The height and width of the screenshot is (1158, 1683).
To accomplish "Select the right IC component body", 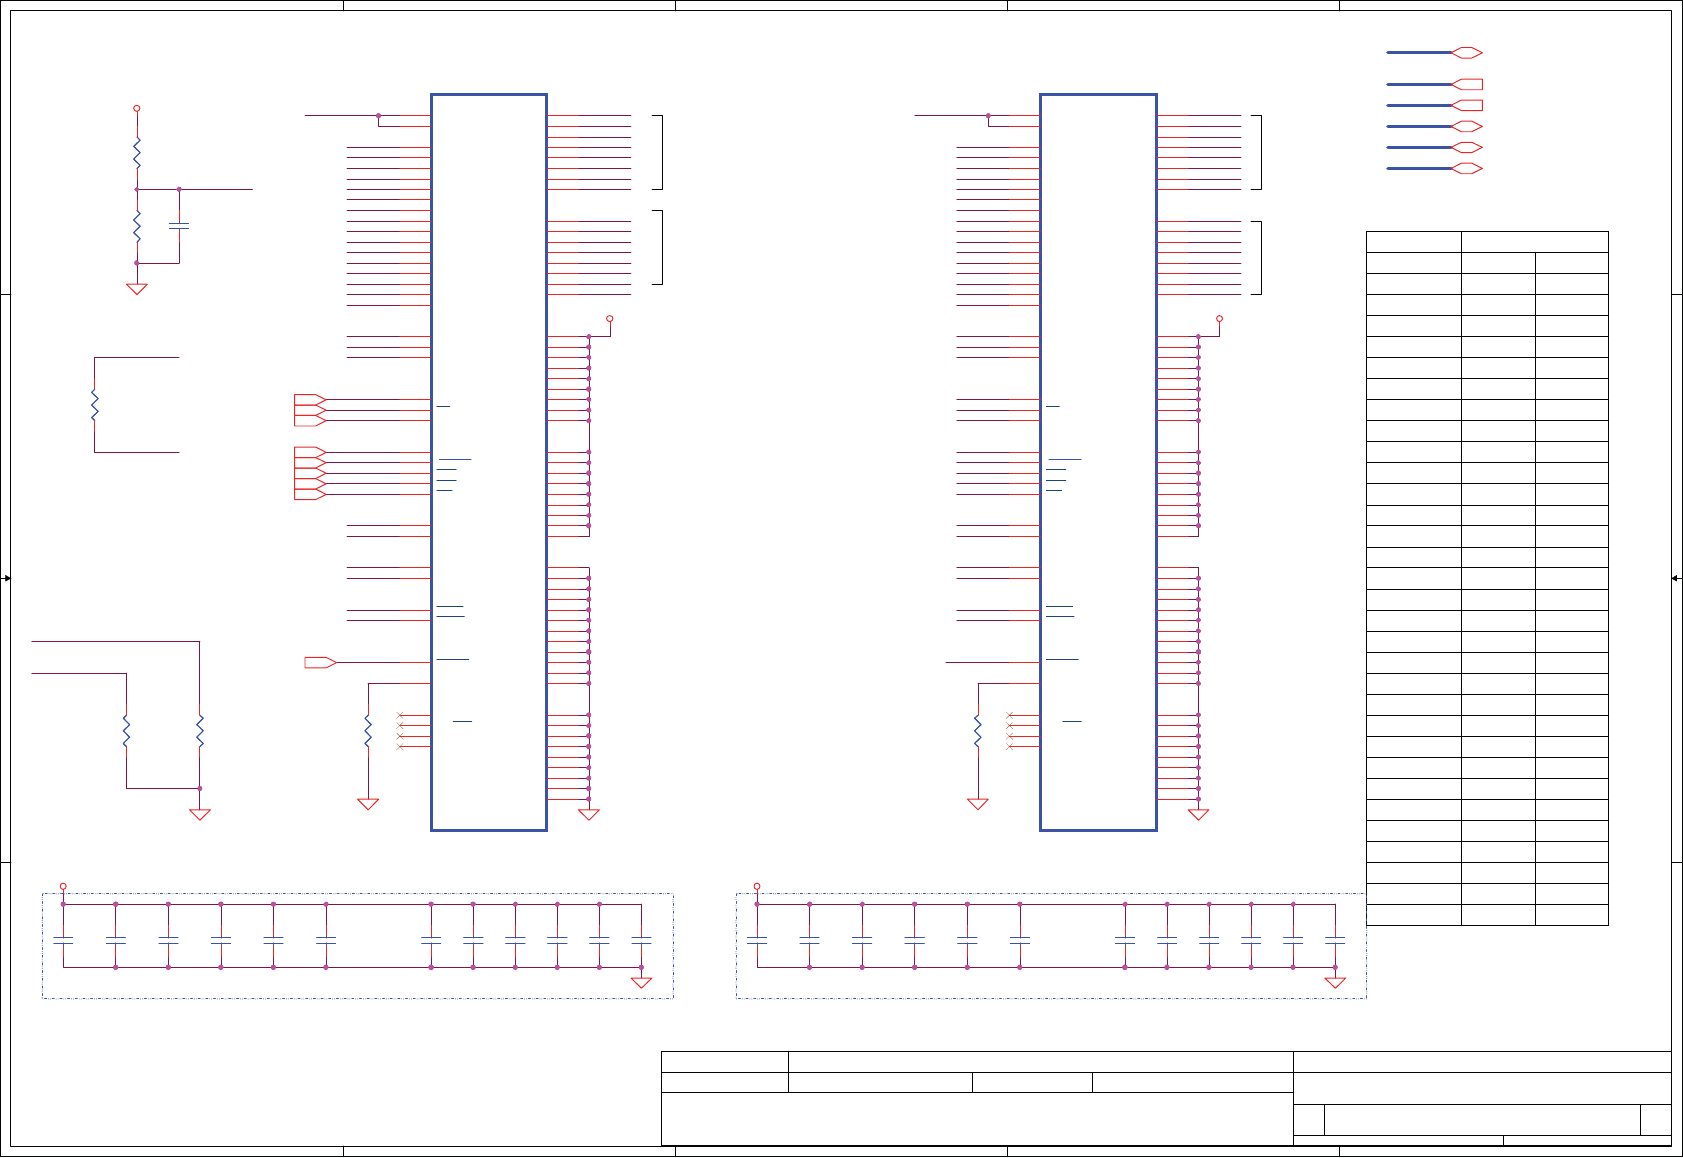I will tap(1098, 462).
